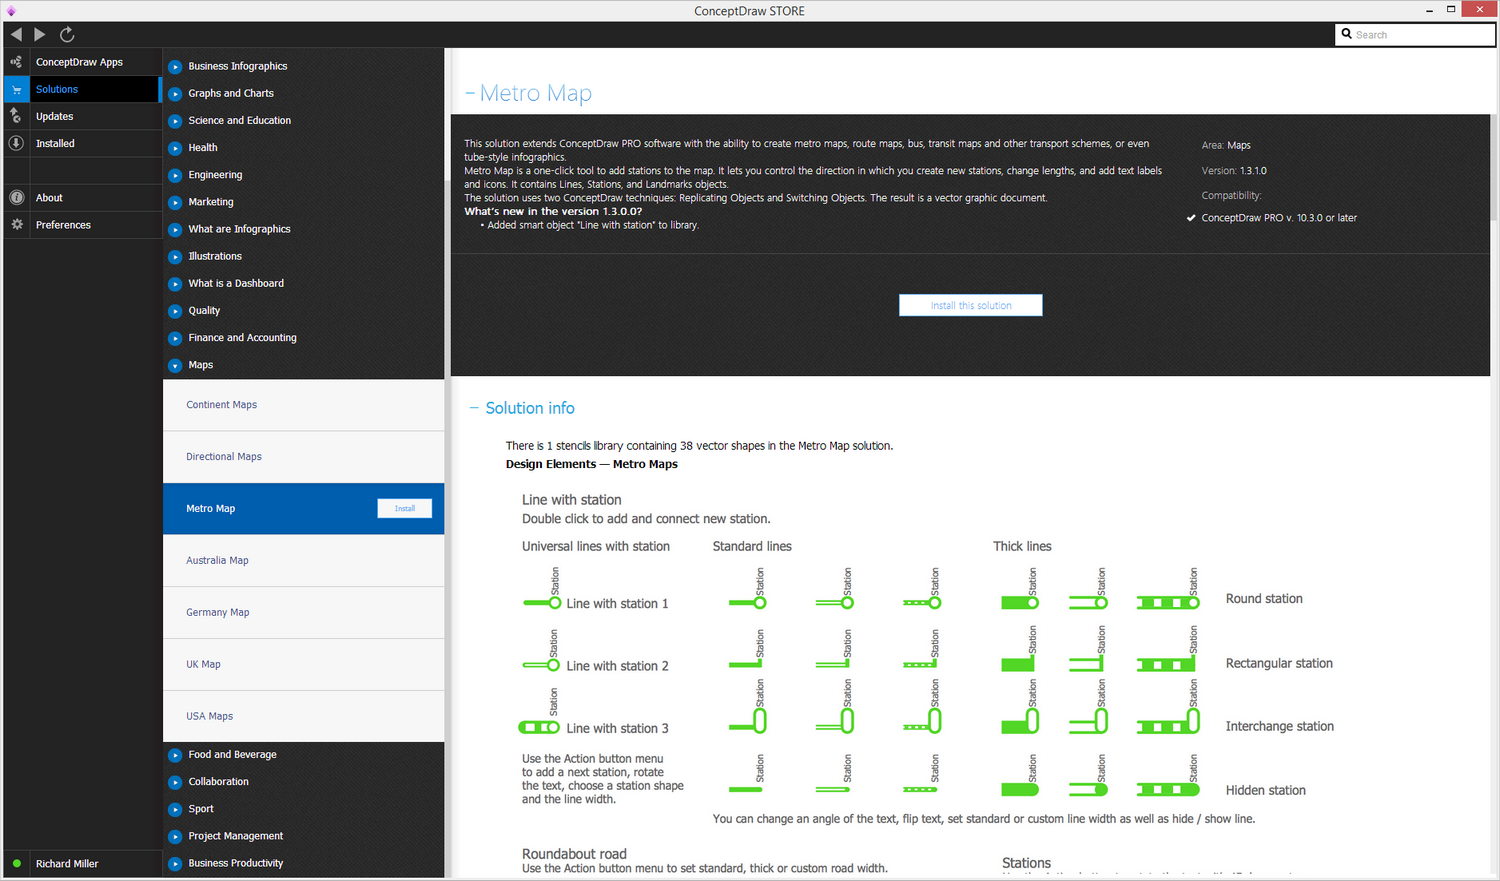1500x881 pixels.
Task: Collapse the Metro Map heading section
Action: (x=470, y=93)
